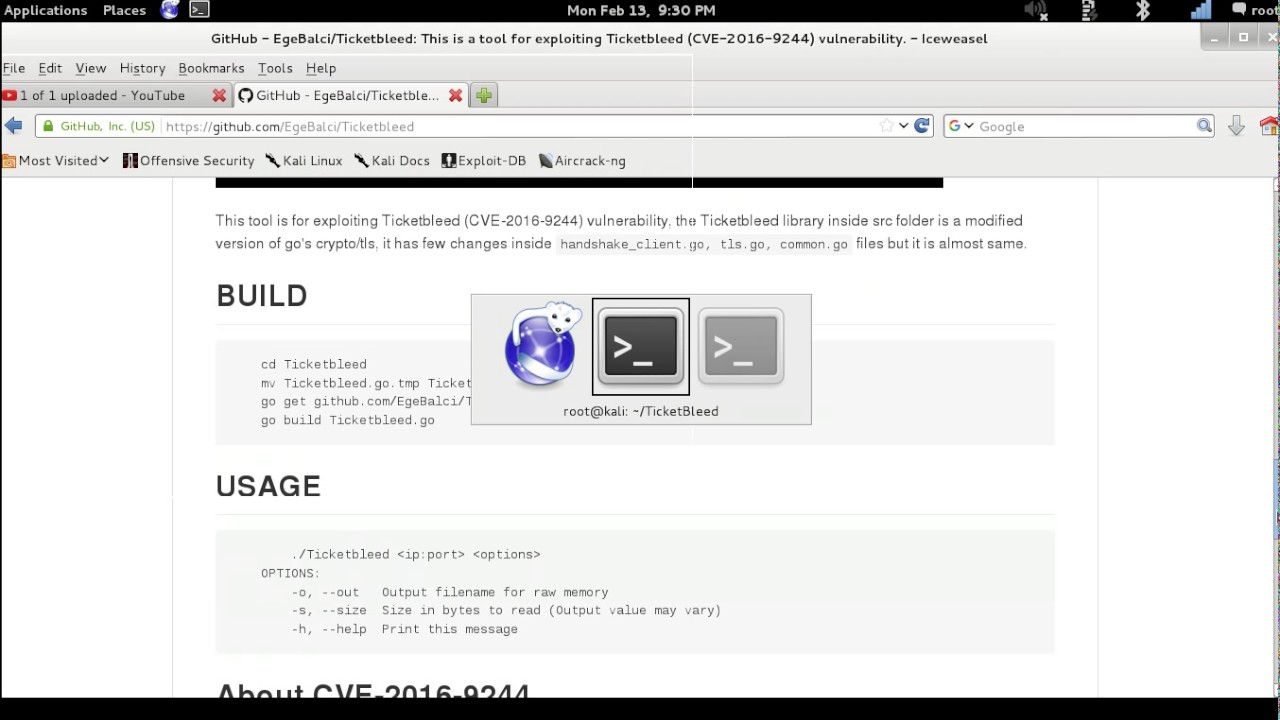Reload the current page
The image size is (1280, 720).
click(922, 126)
